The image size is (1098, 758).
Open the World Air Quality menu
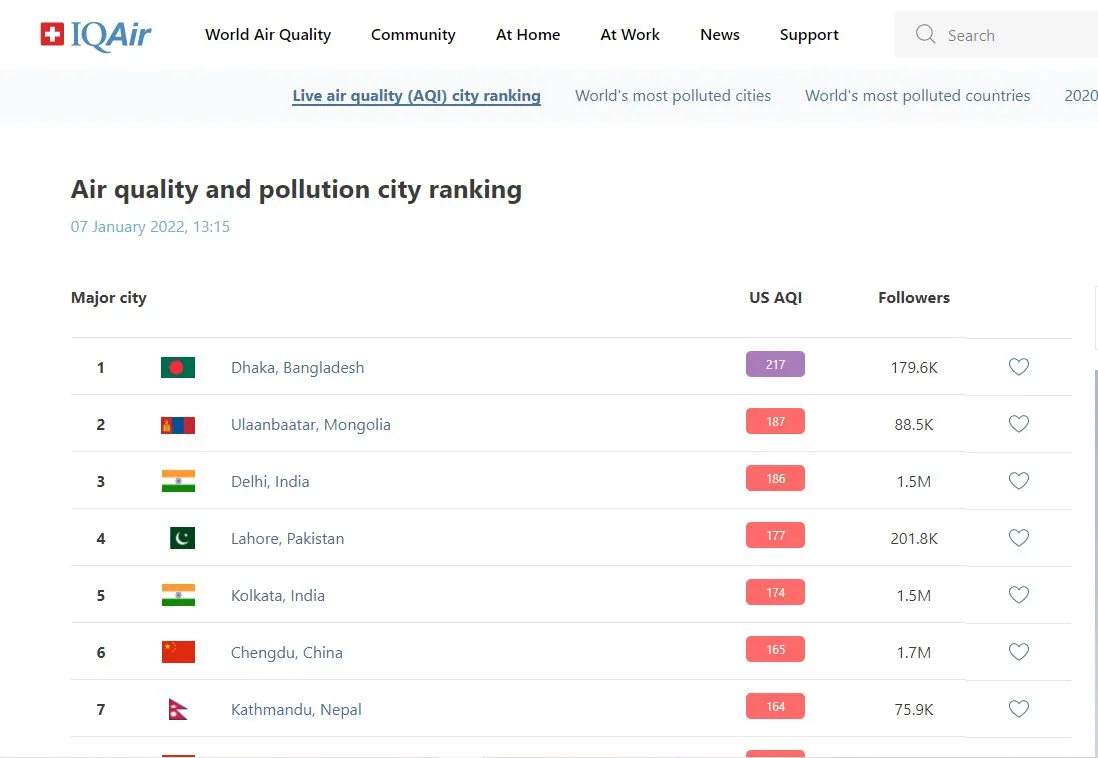pos(268,35)
